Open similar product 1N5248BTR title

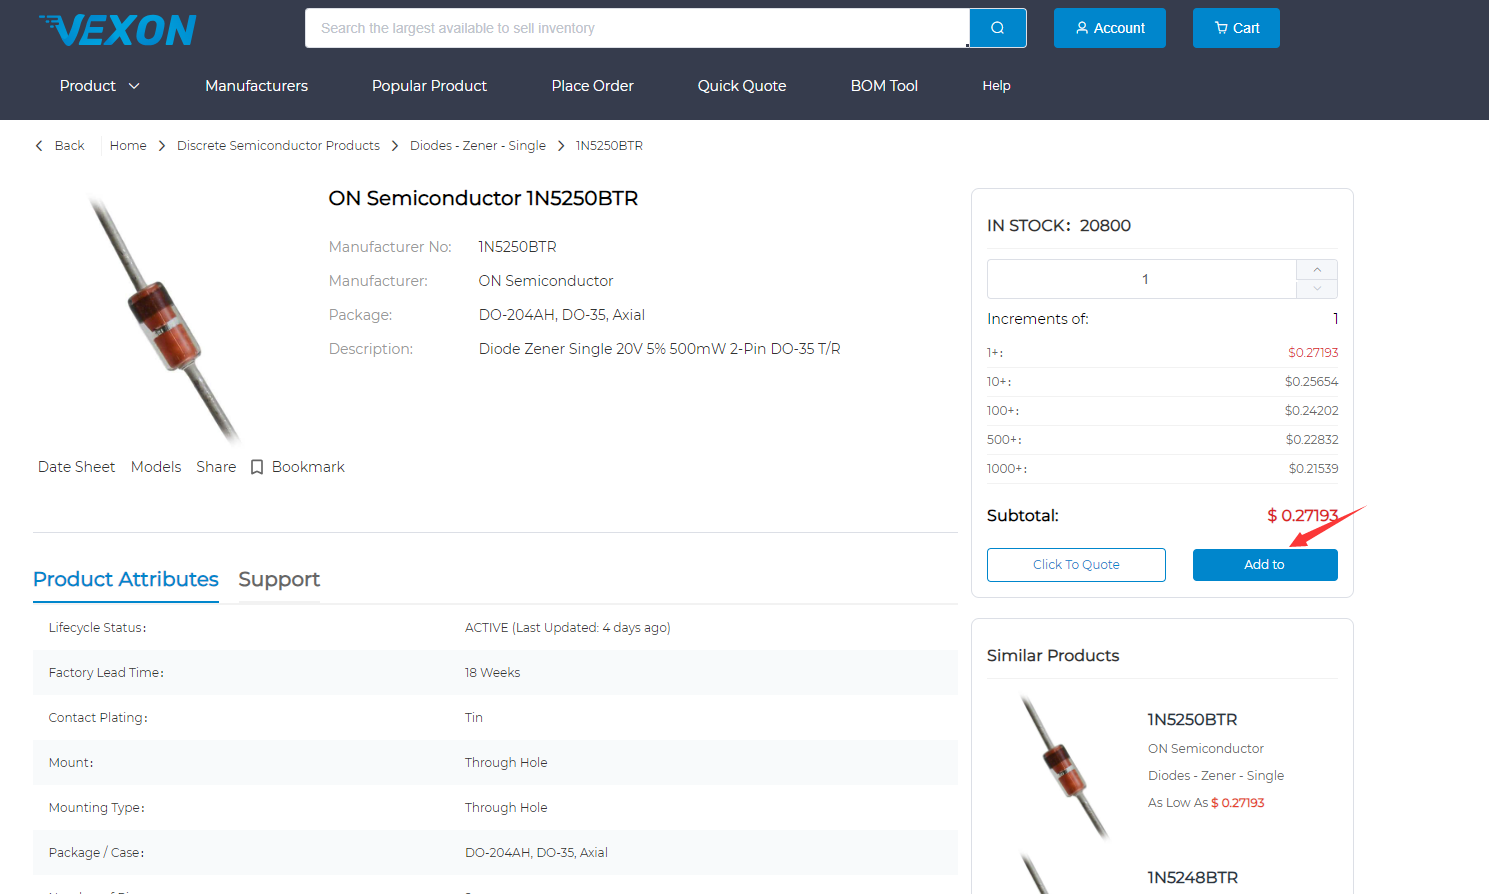[x=1192, y=878]
